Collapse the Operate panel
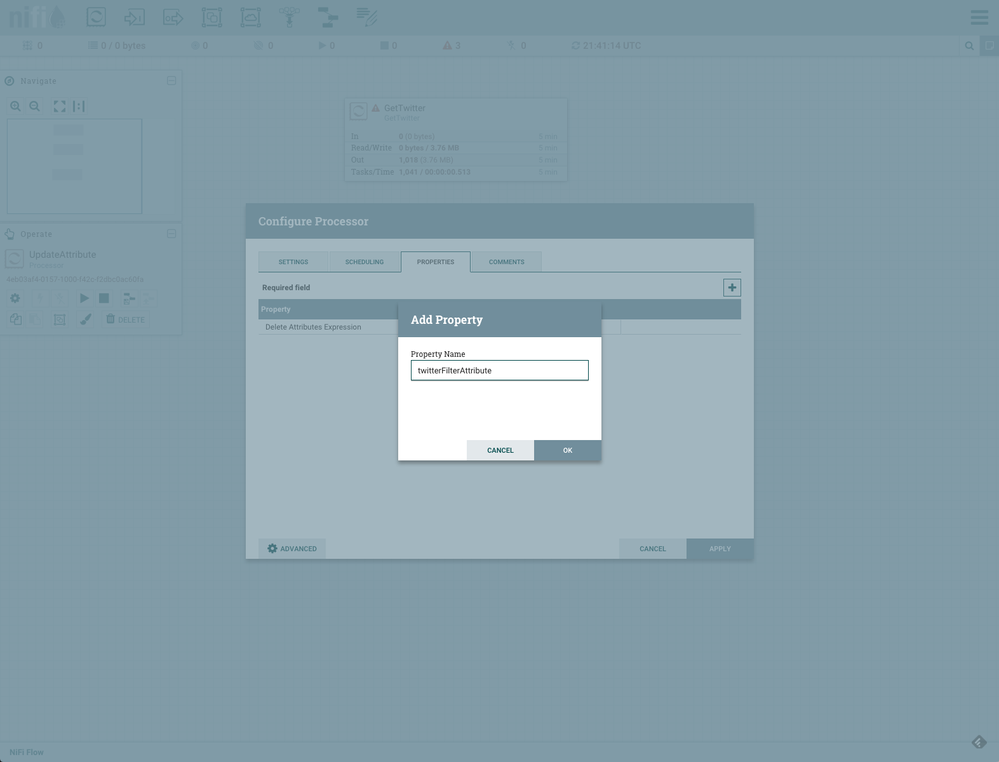Screen dimensions: 999x762 click(x=171, y=234)
